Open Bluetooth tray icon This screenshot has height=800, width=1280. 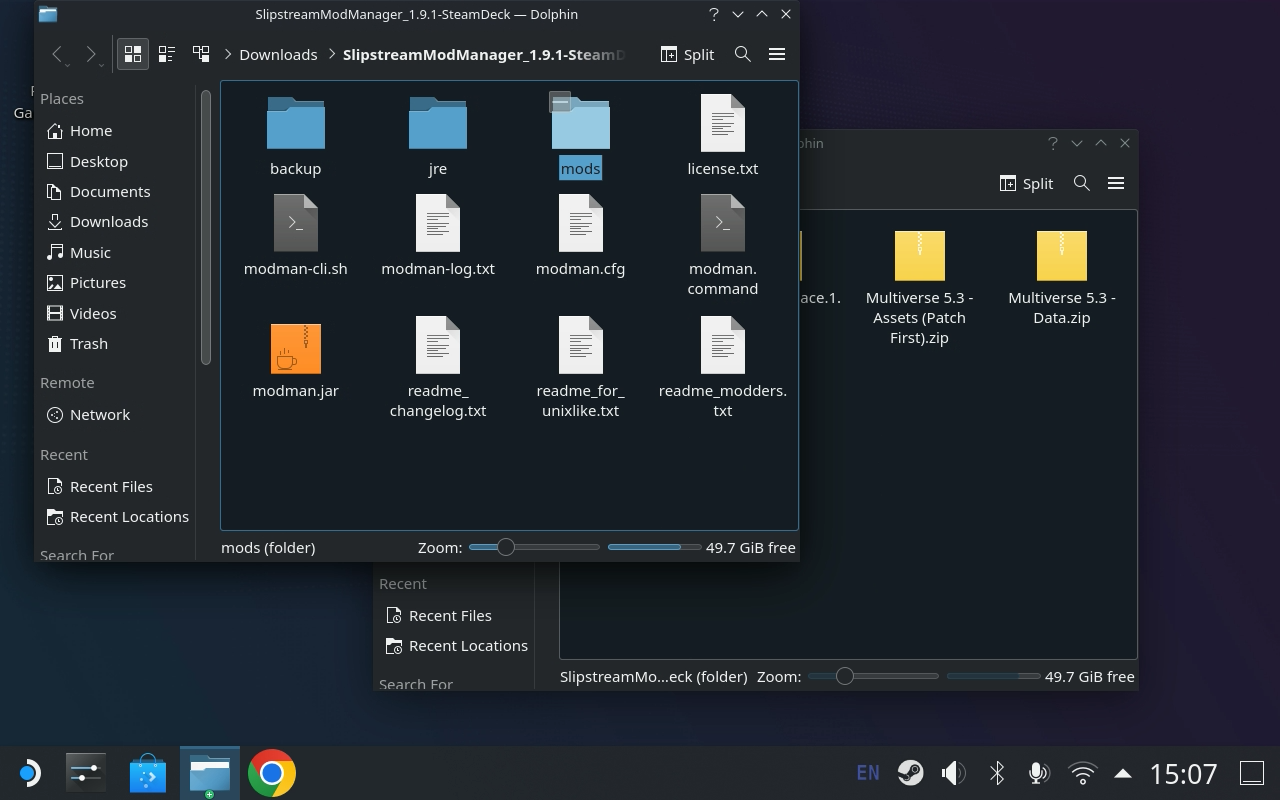(996, 773)
